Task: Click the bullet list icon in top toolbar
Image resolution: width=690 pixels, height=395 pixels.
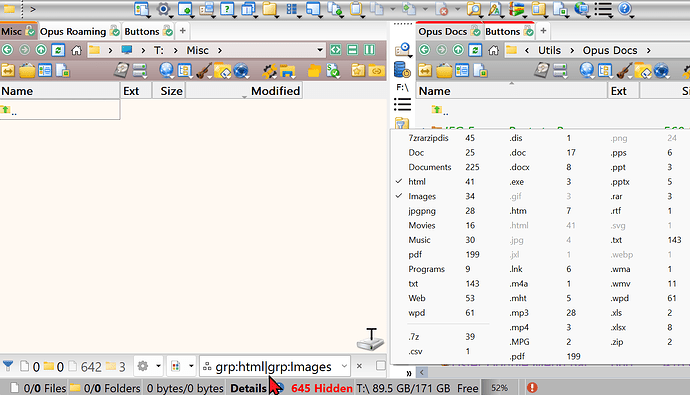Action: [603, 9]
